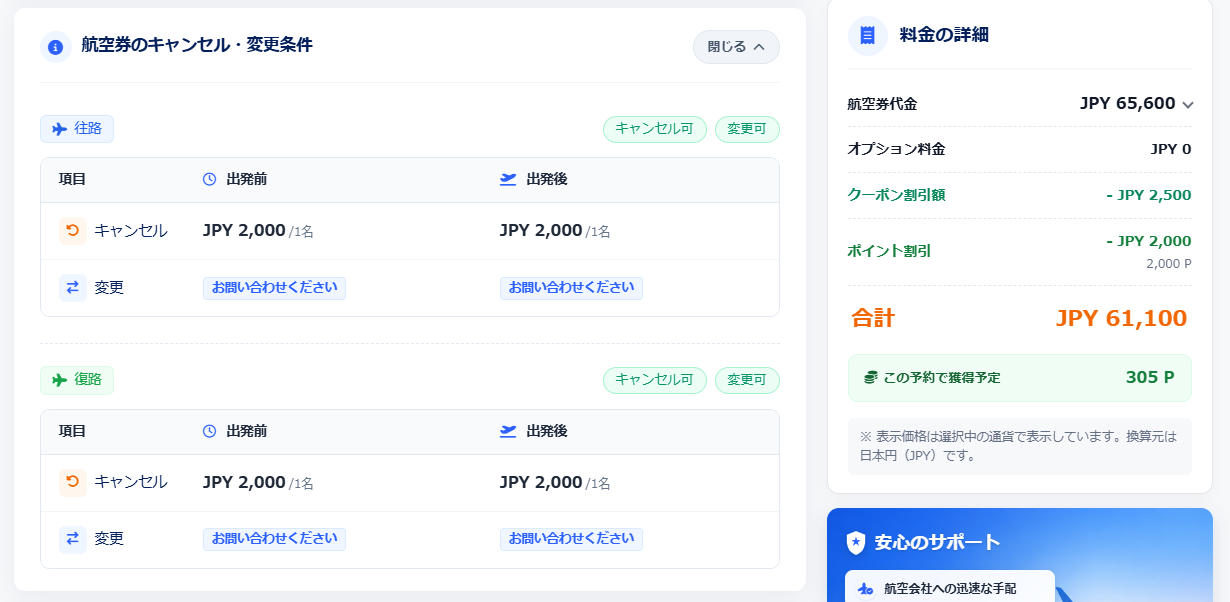Click the clock icon beside 出発前 in 往路 table

(209, 179)
